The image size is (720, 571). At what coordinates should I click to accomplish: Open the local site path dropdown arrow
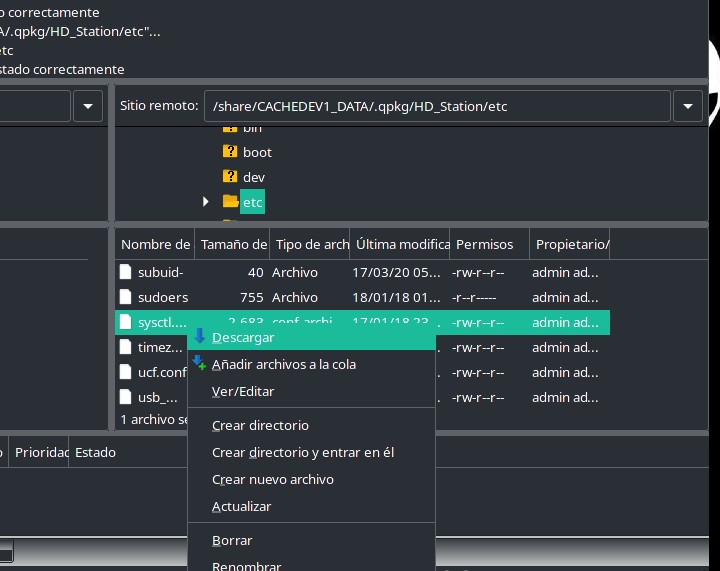point(87,105)
